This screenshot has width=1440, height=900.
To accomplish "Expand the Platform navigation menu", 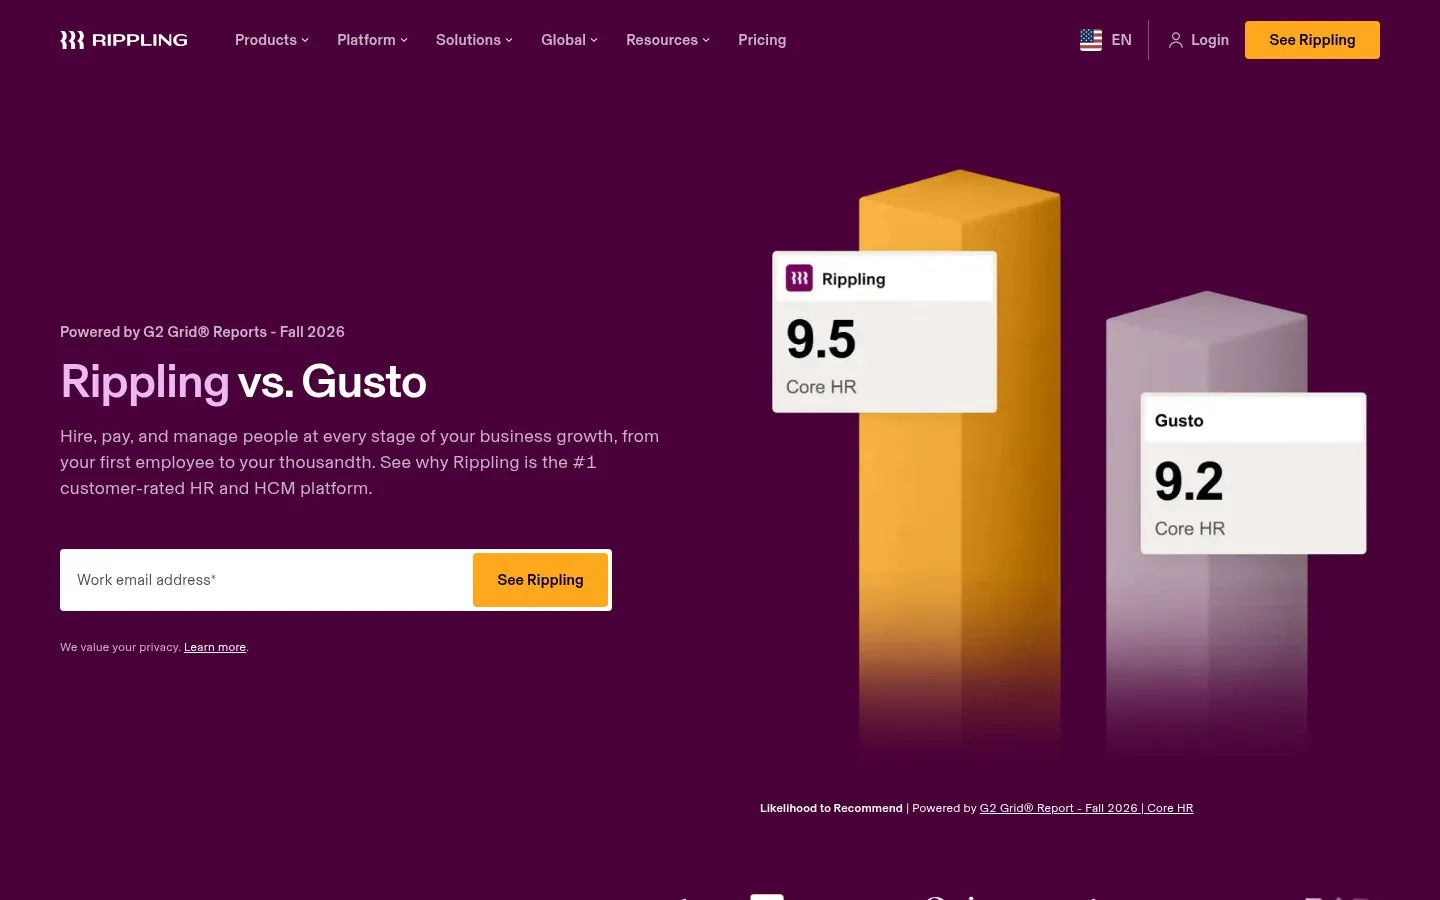I will (372, 40).
